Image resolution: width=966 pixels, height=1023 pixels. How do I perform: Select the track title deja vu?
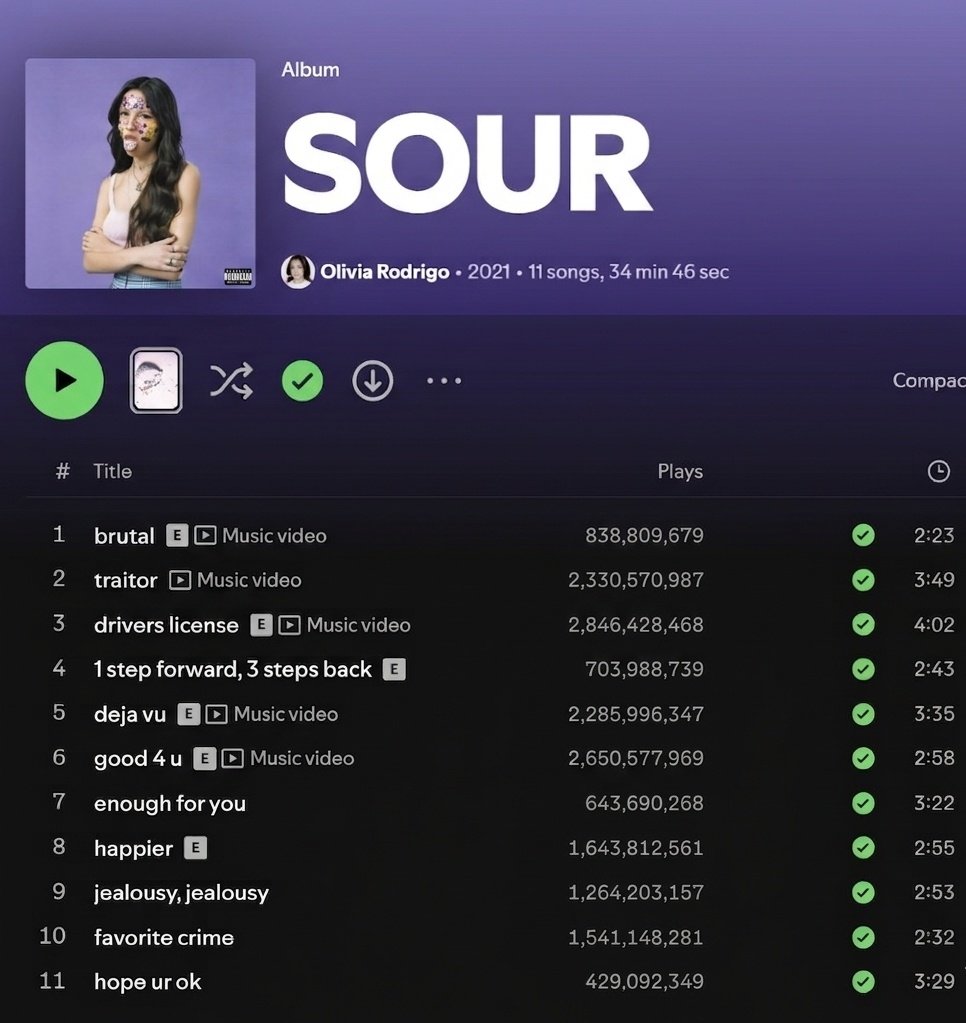click(x=130, y=714)
